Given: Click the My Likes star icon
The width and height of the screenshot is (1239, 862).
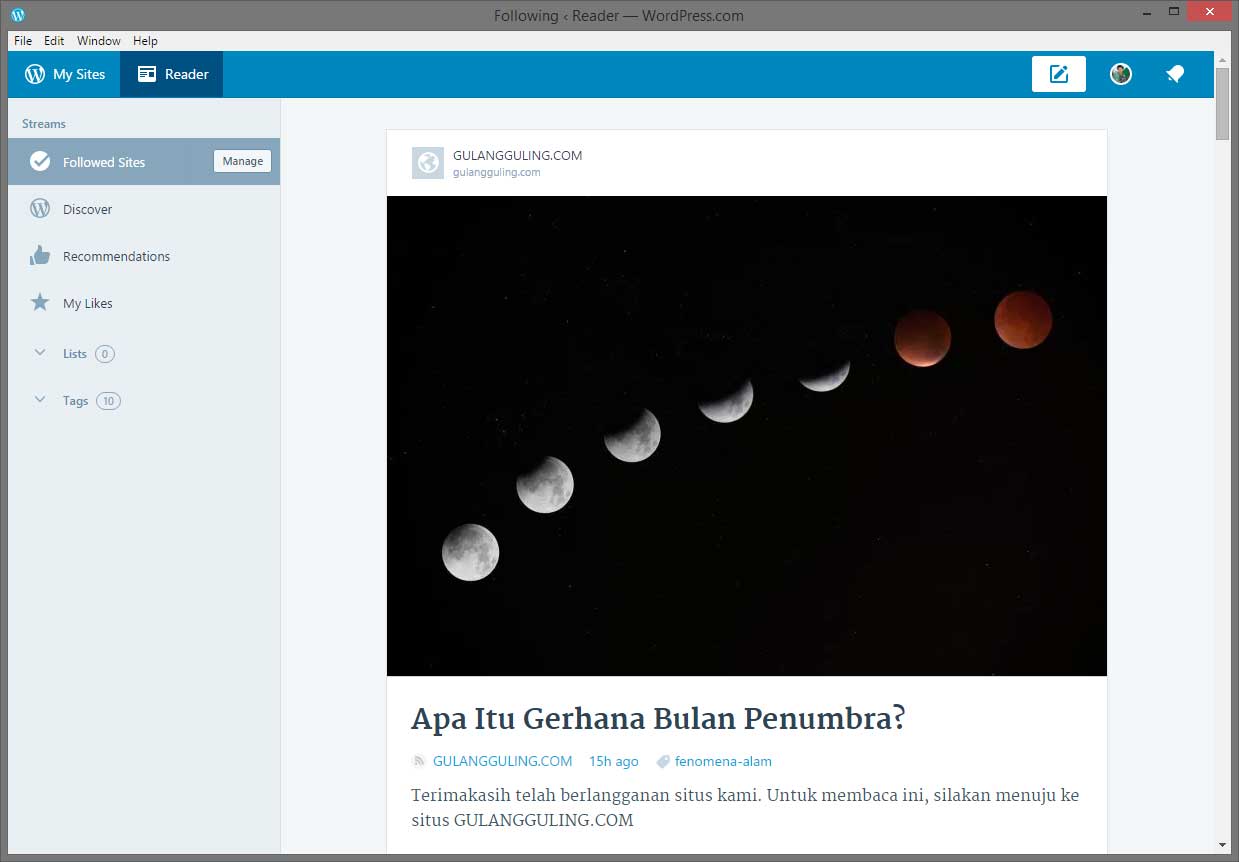Looking at the screenshot, I should tap(40, 302).
